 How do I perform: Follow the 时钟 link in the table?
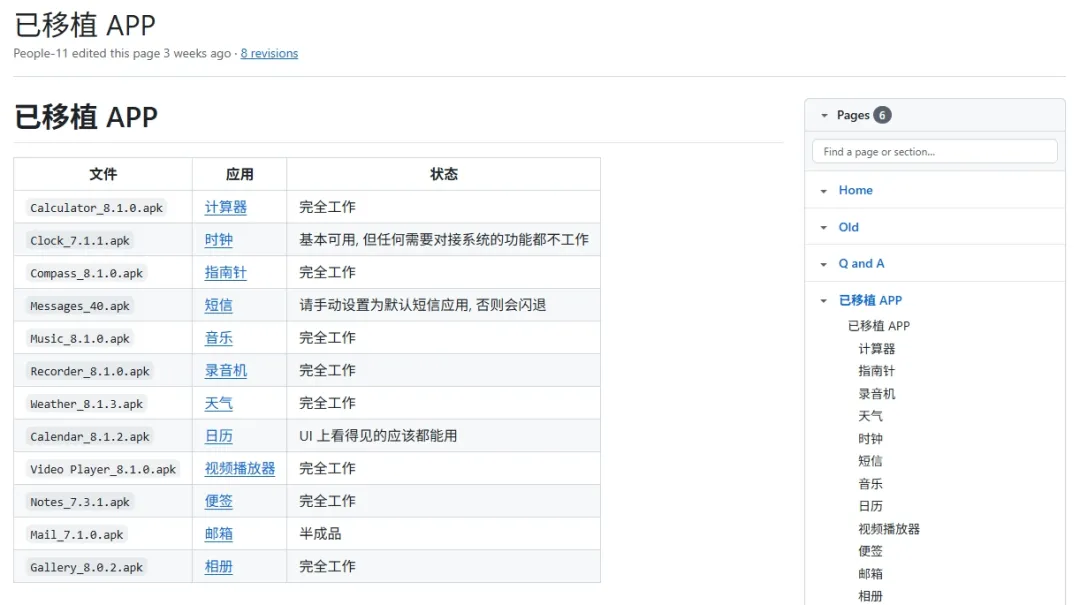point(218,240)
